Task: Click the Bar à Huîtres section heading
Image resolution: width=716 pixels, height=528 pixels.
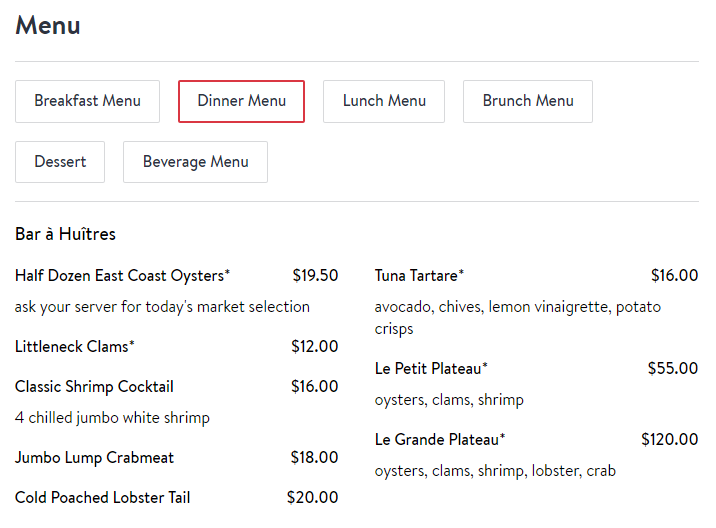Action: point(65,234)
